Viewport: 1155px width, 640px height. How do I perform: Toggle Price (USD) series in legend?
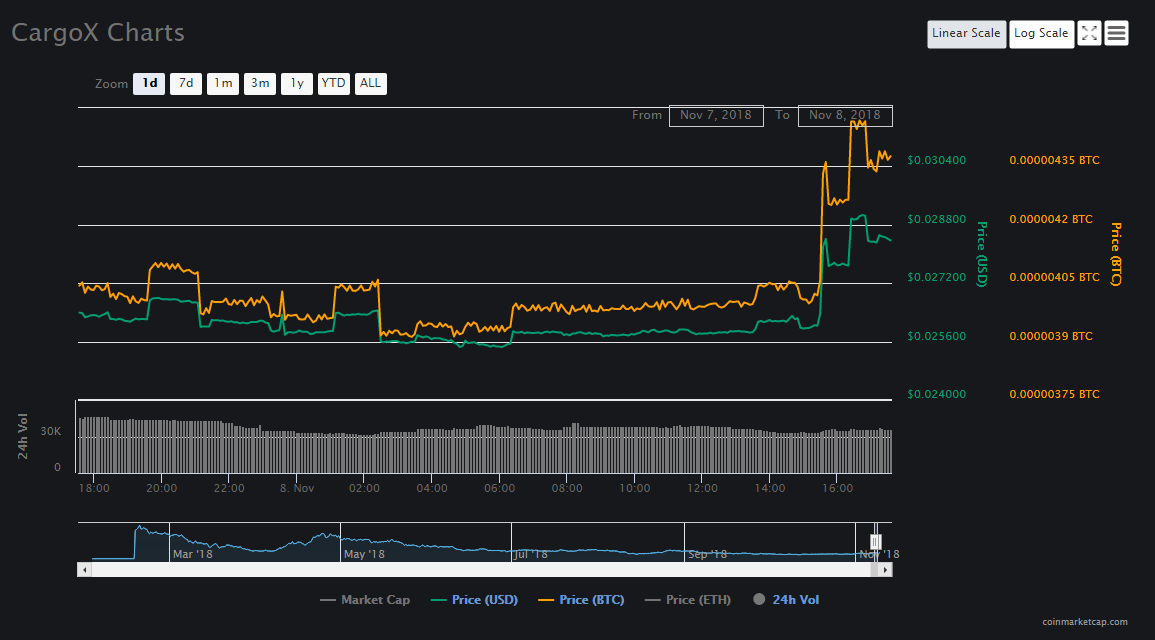coord(474,600)
